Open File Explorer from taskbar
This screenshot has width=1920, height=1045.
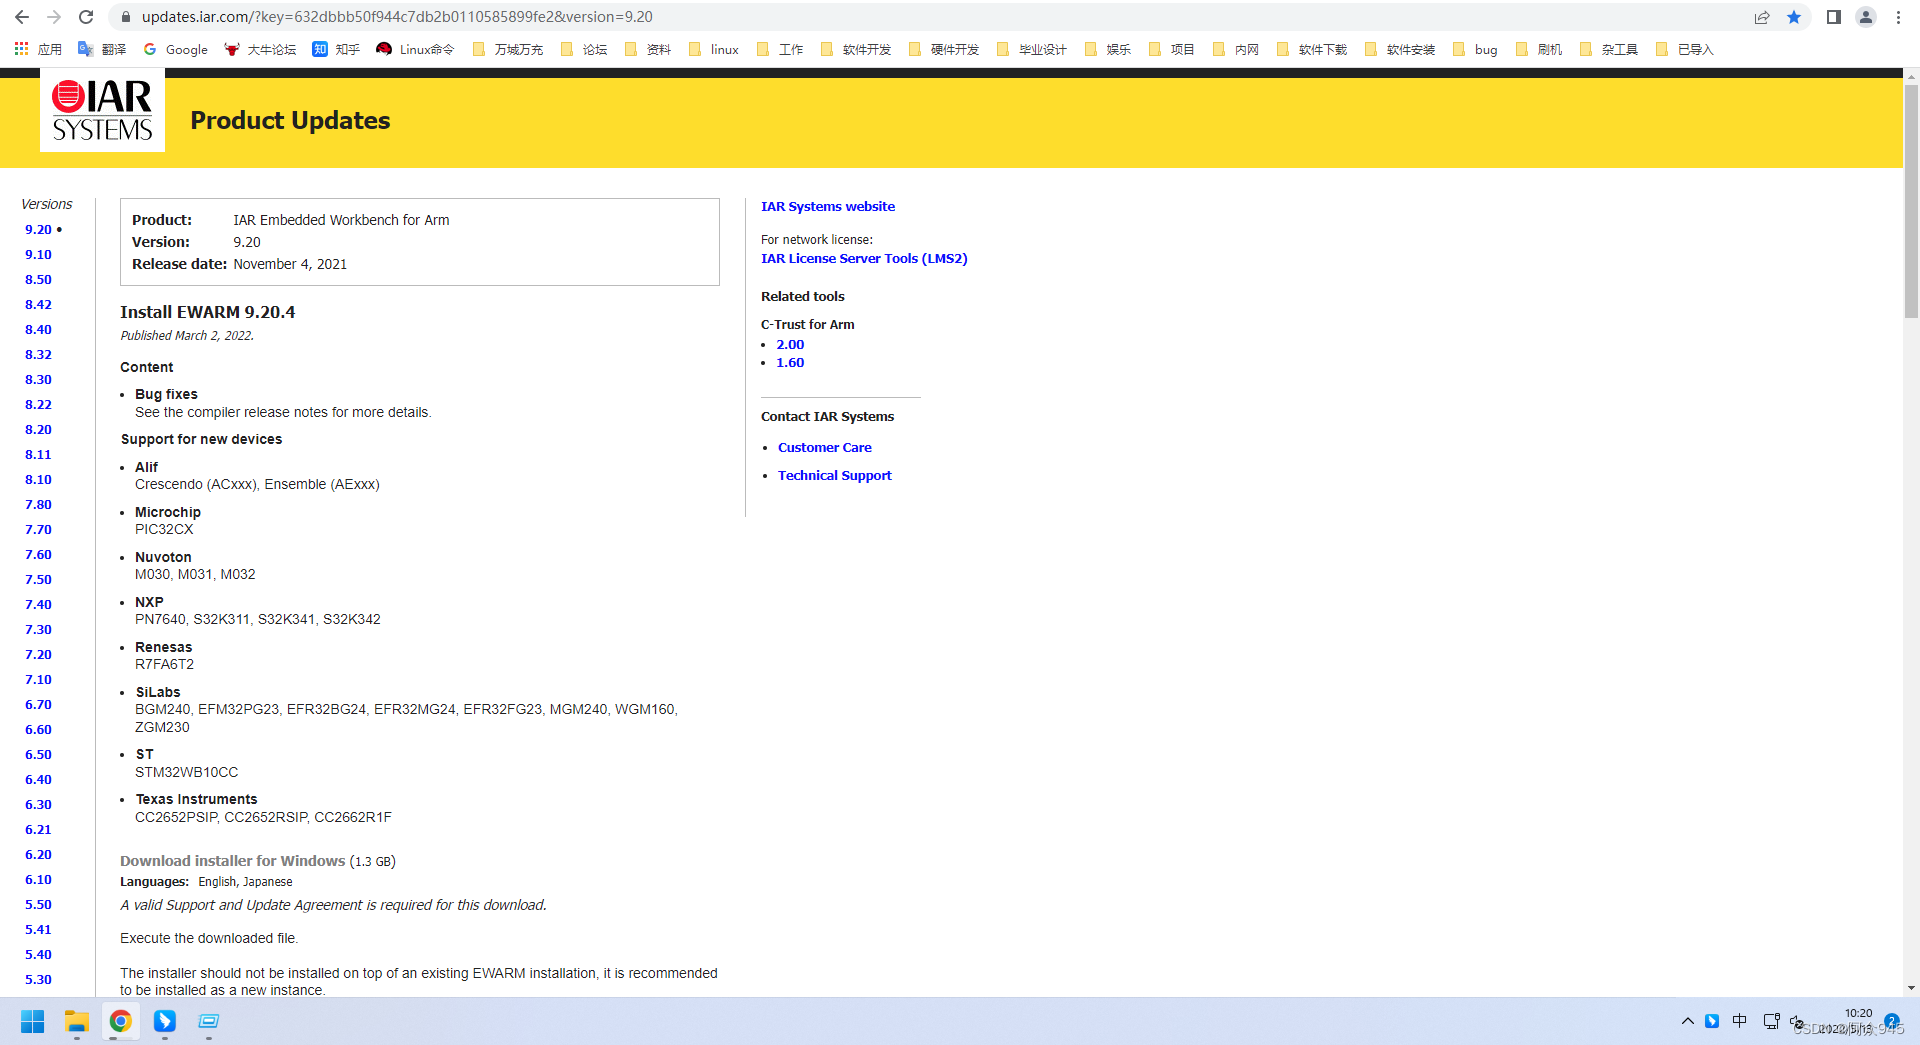77,1021
